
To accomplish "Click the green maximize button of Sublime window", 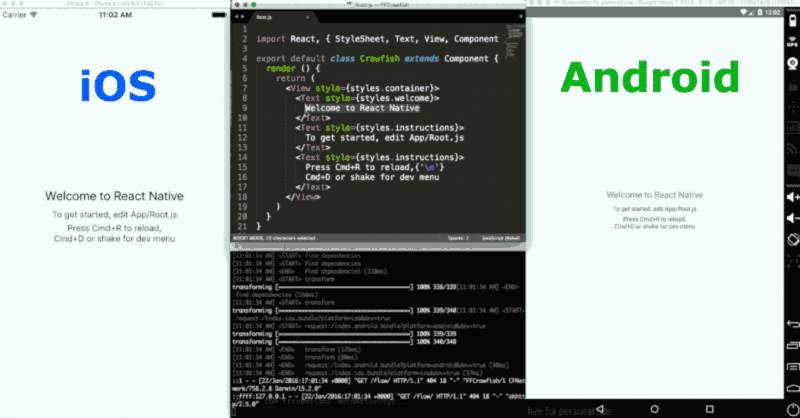I will (254, 5).
